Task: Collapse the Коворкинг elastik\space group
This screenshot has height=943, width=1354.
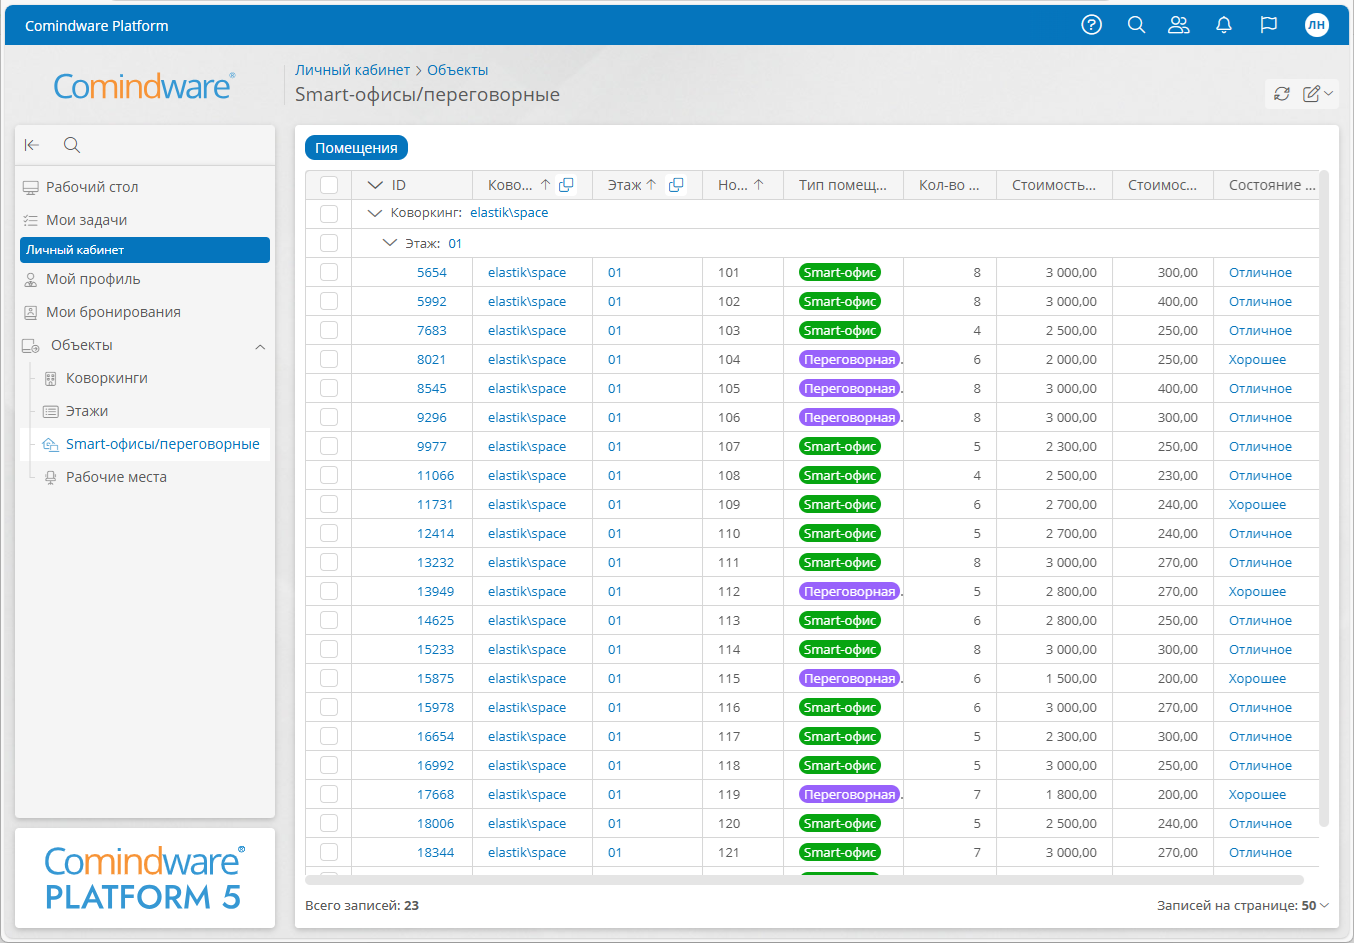Action: (375, 213)
